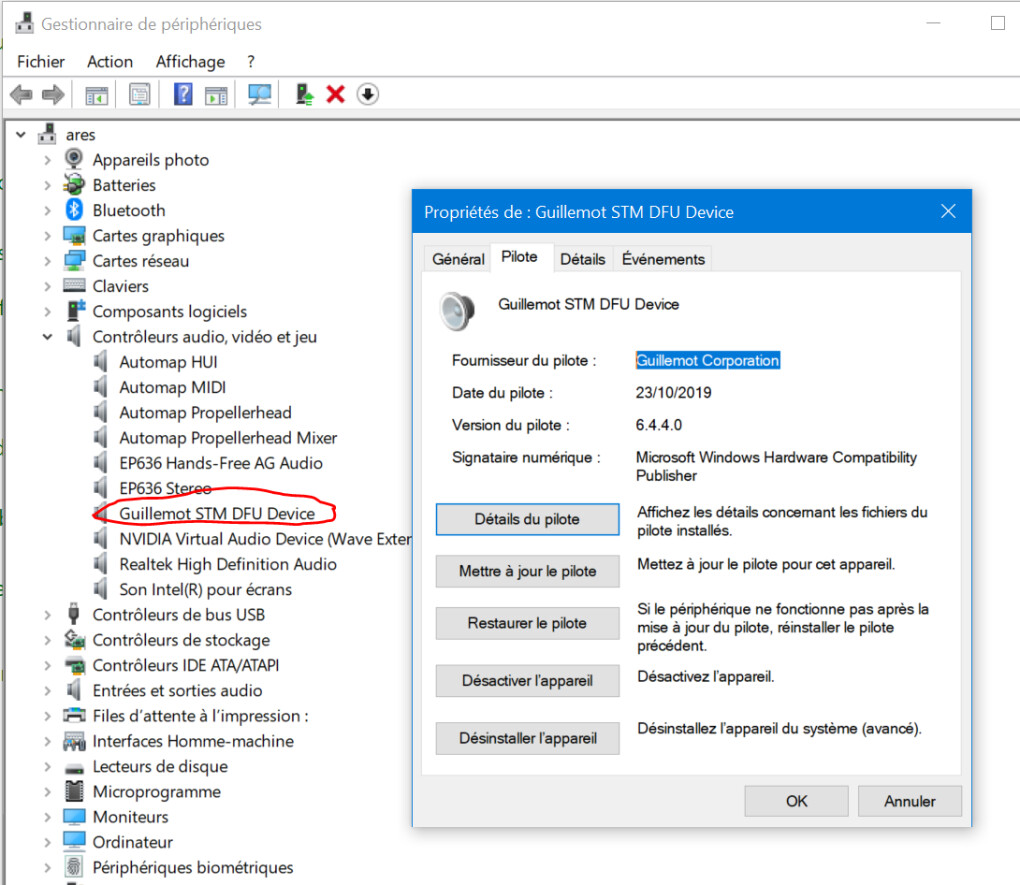The height and width of the screenshot is (885, 1020).
Task: Click Désinstaller l'appareil button
Action: (x=527, y=739)
